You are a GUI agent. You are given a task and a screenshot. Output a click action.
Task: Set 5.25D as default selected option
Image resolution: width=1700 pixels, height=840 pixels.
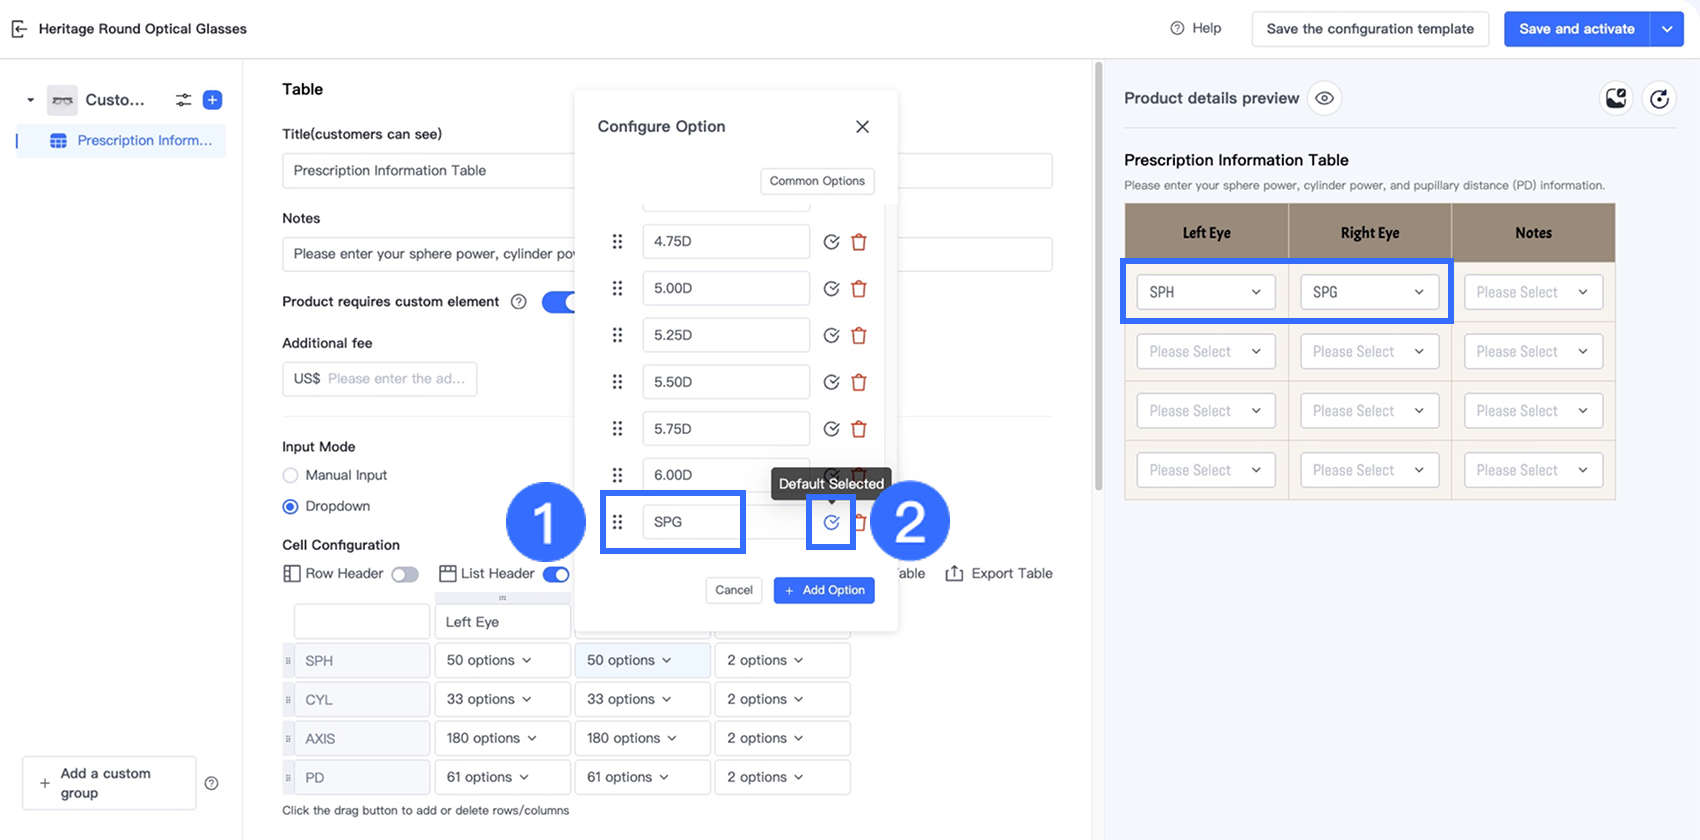(x=831, y=336)
